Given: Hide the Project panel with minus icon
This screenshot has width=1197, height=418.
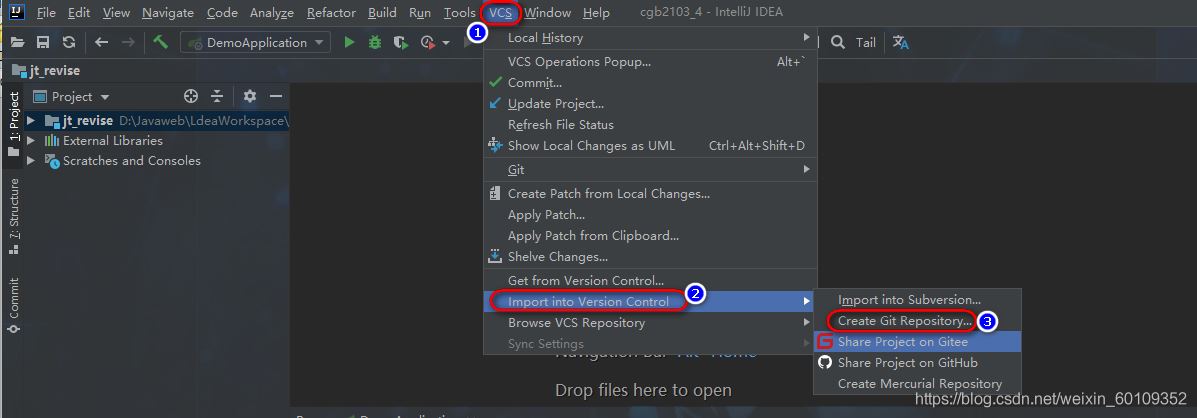Looking at the screenshot, I should [276, 96].
